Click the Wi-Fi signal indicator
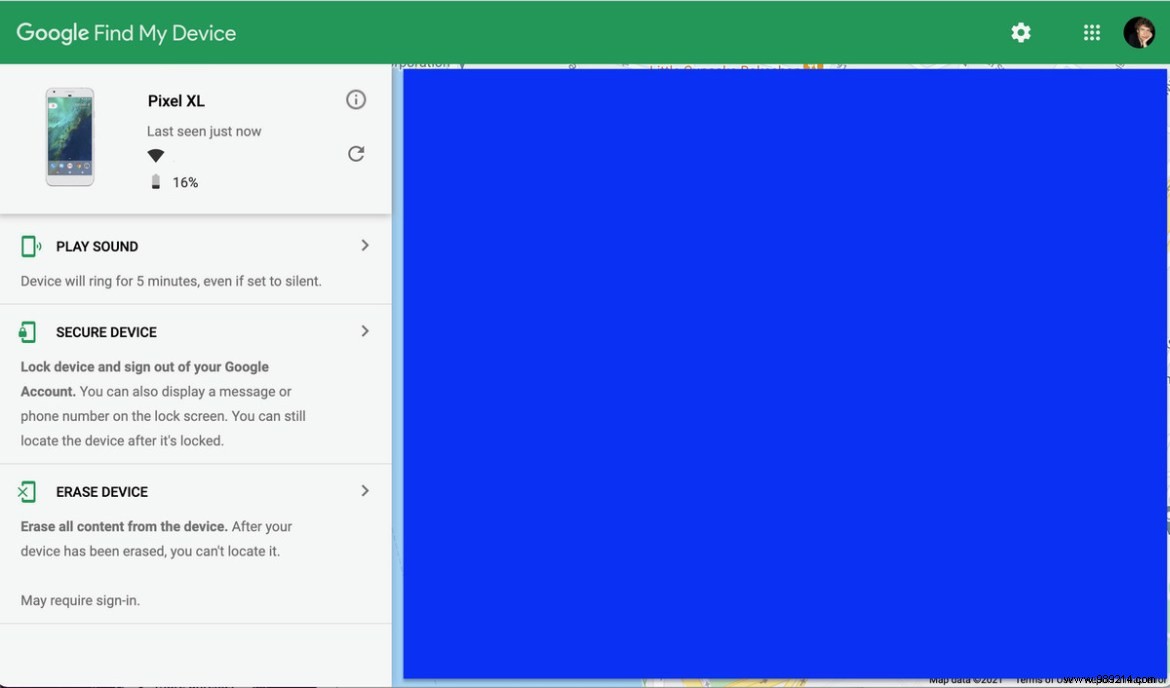The width and height of the screenshot is (1170, 688). point(156,155)
